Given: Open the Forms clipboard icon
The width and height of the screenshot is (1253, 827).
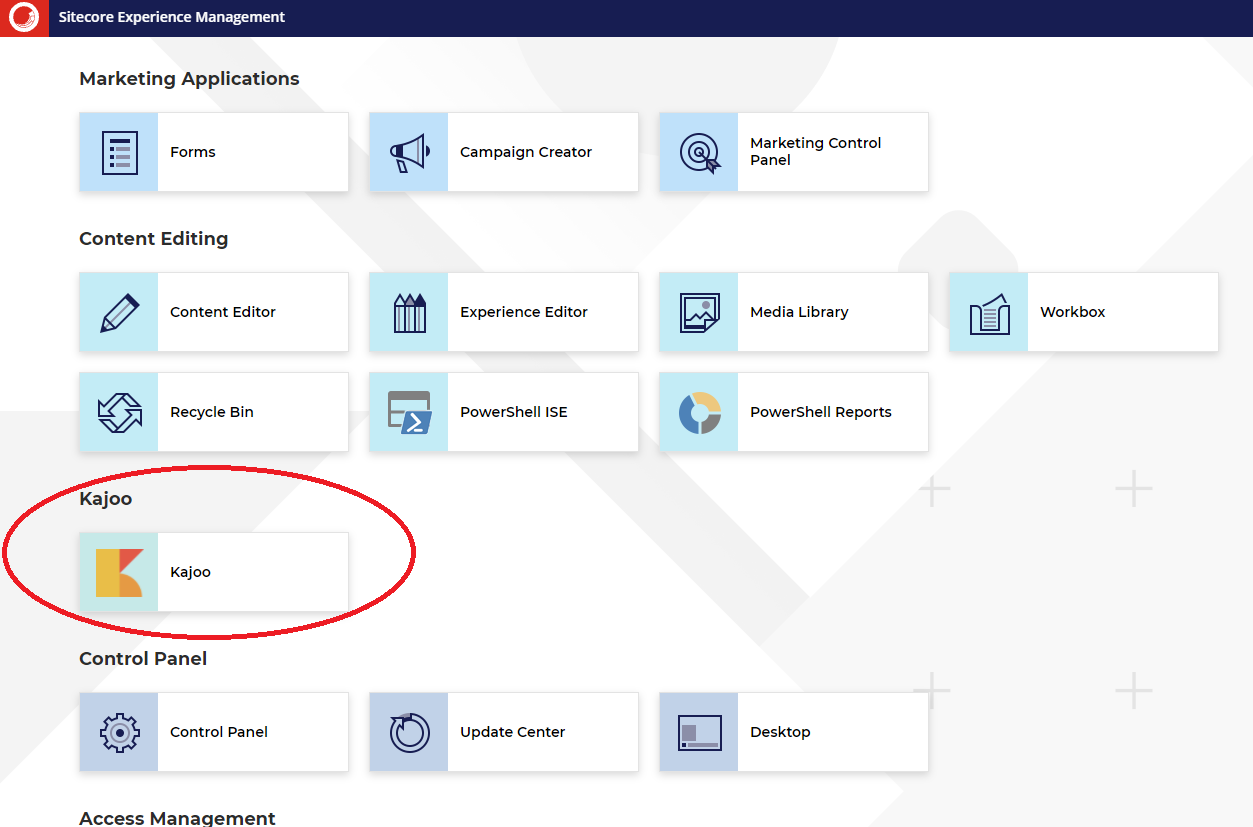Looking at the screenshot, I should tap(119, 152).
